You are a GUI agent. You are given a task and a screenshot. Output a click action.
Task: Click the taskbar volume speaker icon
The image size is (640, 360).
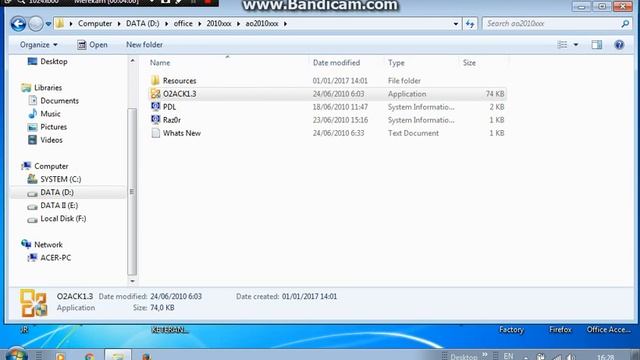(x=571, y=357)
